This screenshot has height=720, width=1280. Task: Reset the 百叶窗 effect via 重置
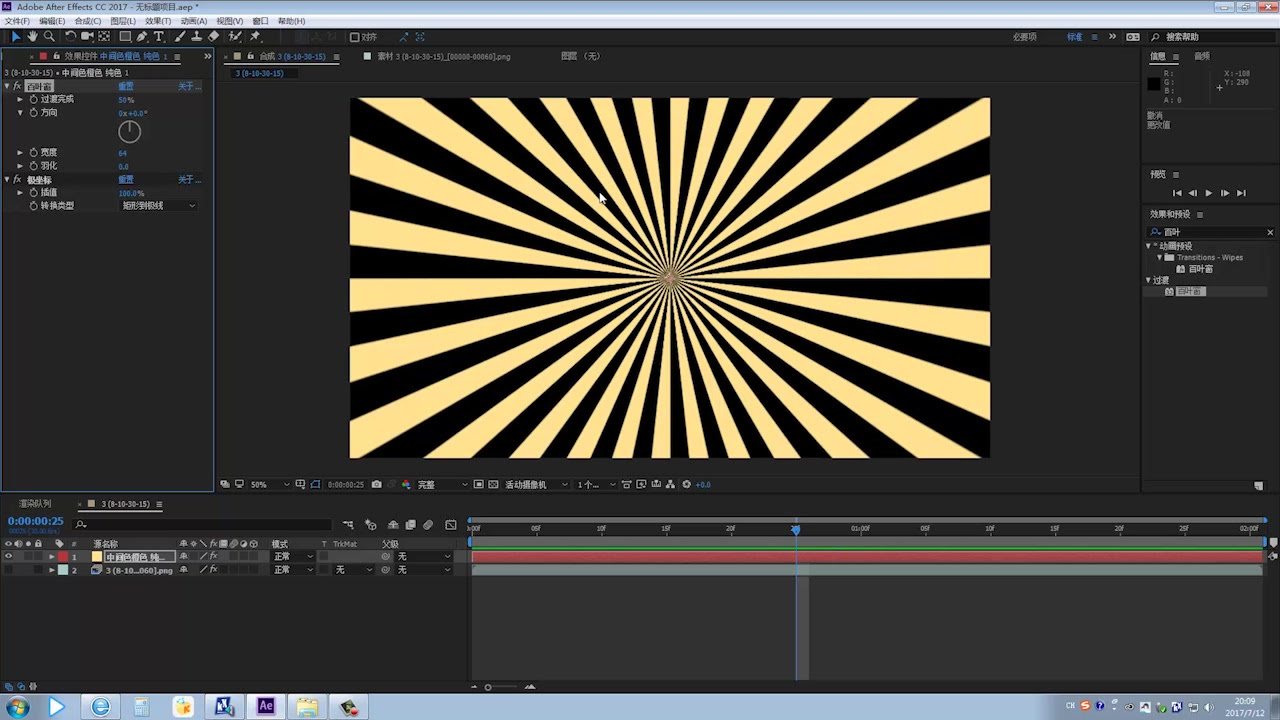(x=126, y=86)
